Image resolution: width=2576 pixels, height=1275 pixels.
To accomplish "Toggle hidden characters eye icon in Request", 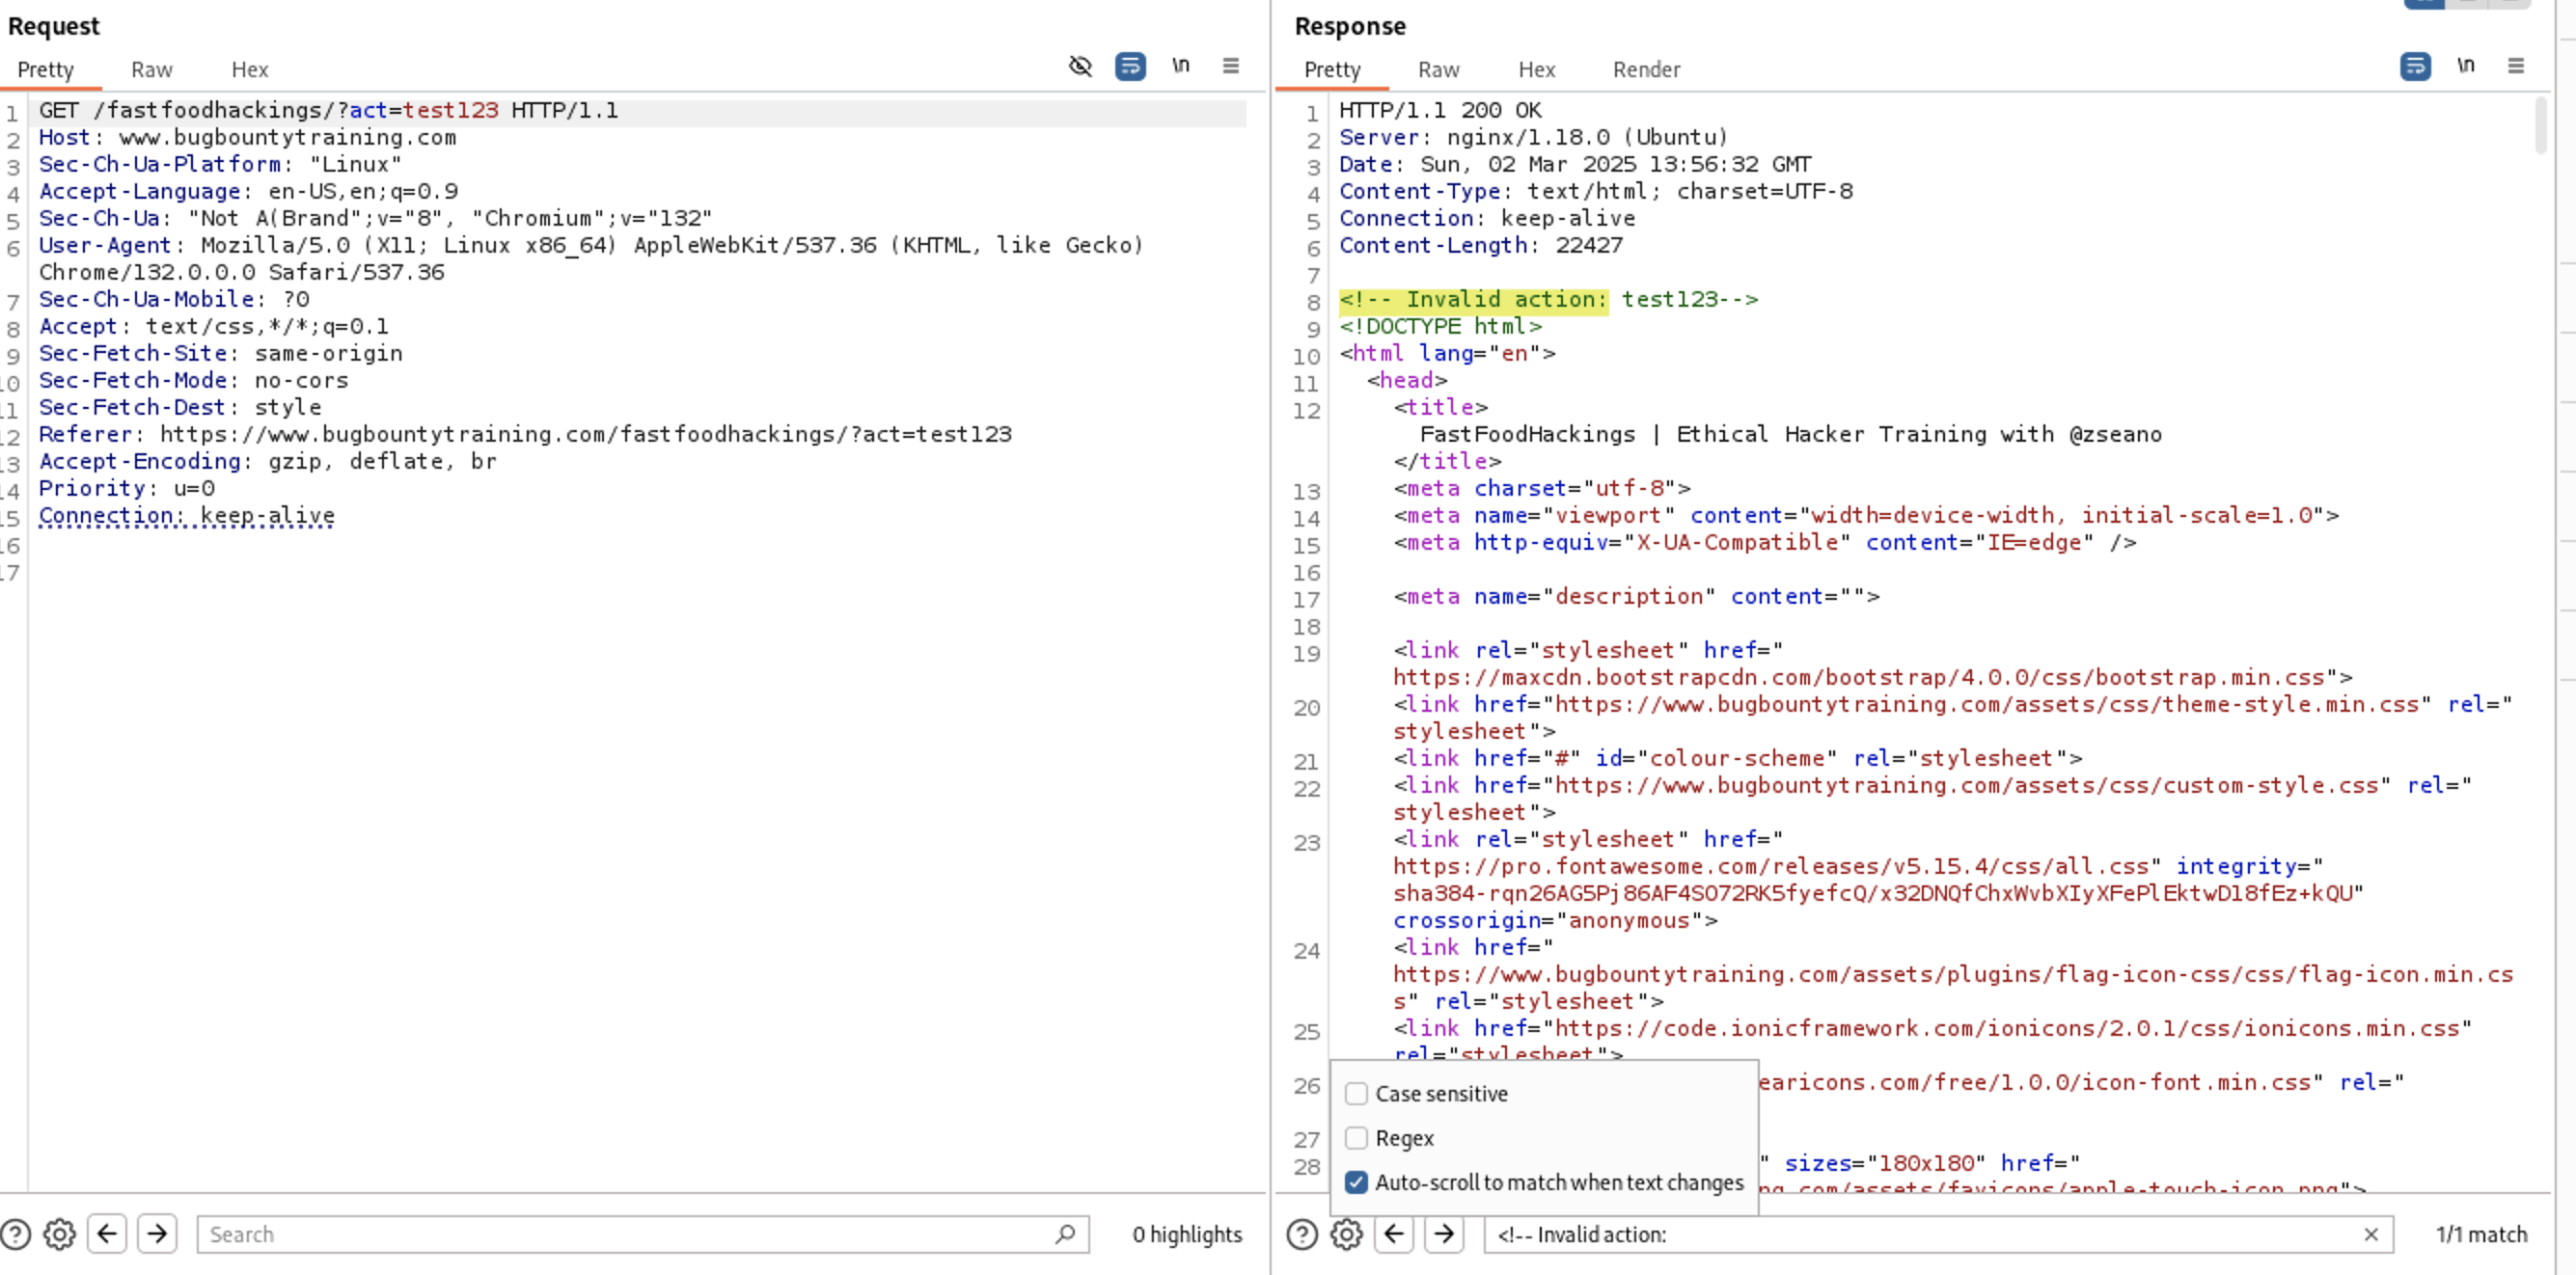I will point(1080,66).
